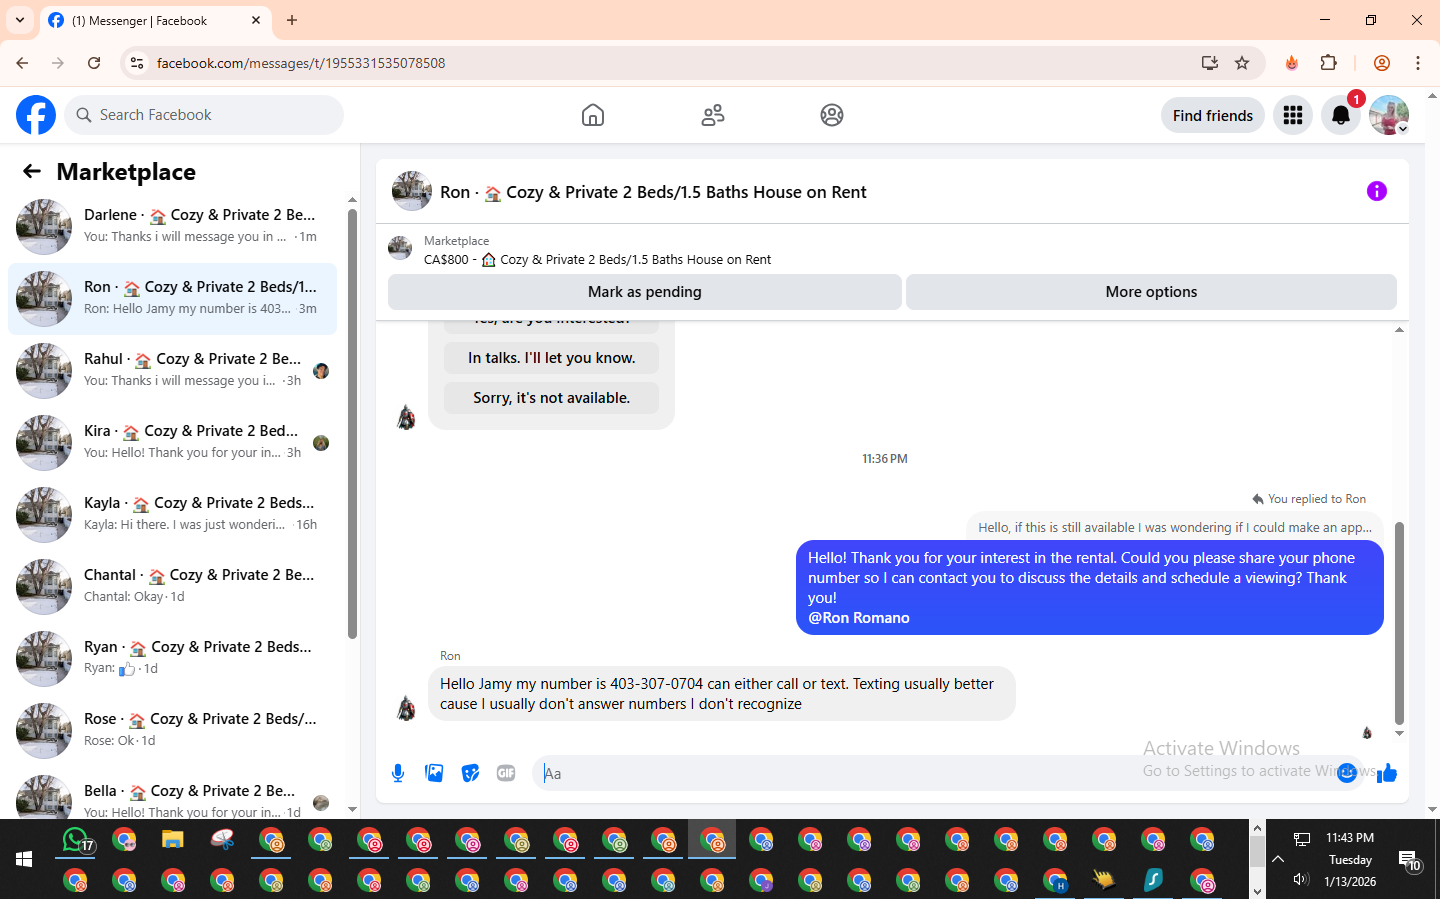
Task: Click browser back arrow
Action: click(22, 63)
